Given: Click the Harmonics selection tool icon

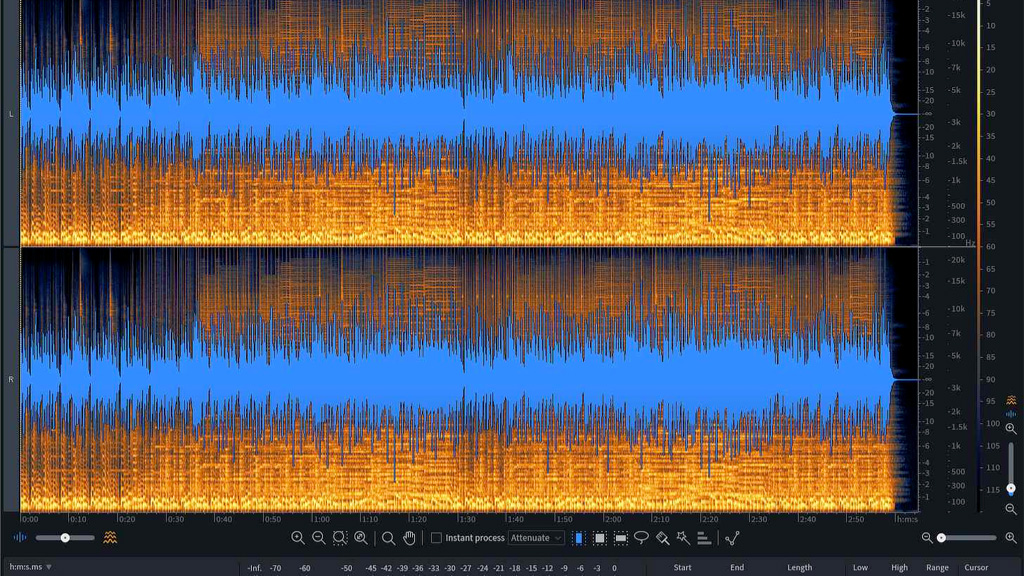Looking at the screenshot, I should coord(704,537).
